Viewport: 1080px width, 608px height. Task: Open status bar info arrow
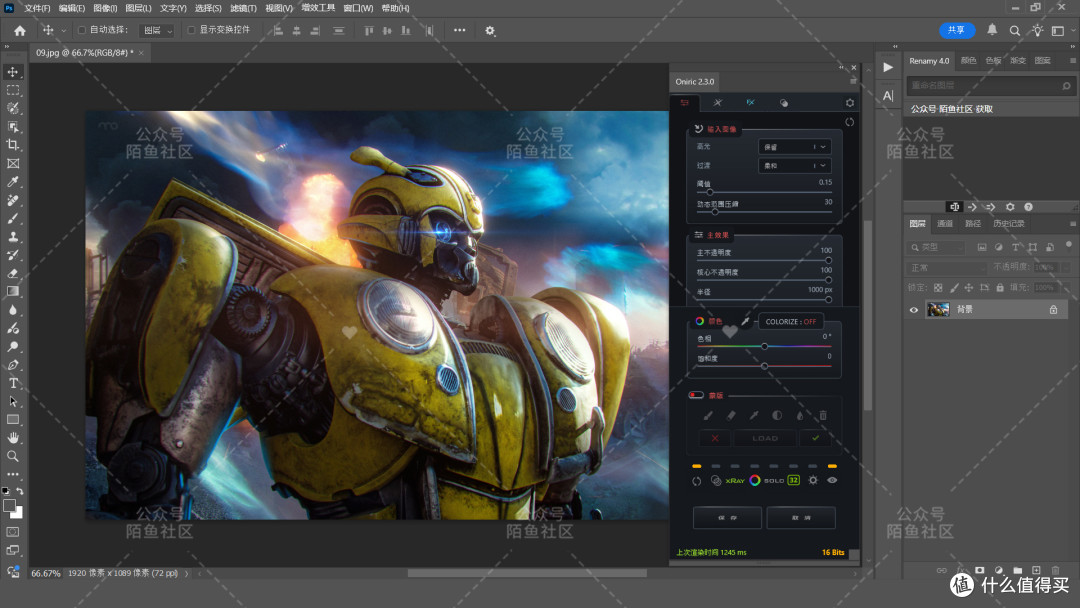(x=187, y=573)
